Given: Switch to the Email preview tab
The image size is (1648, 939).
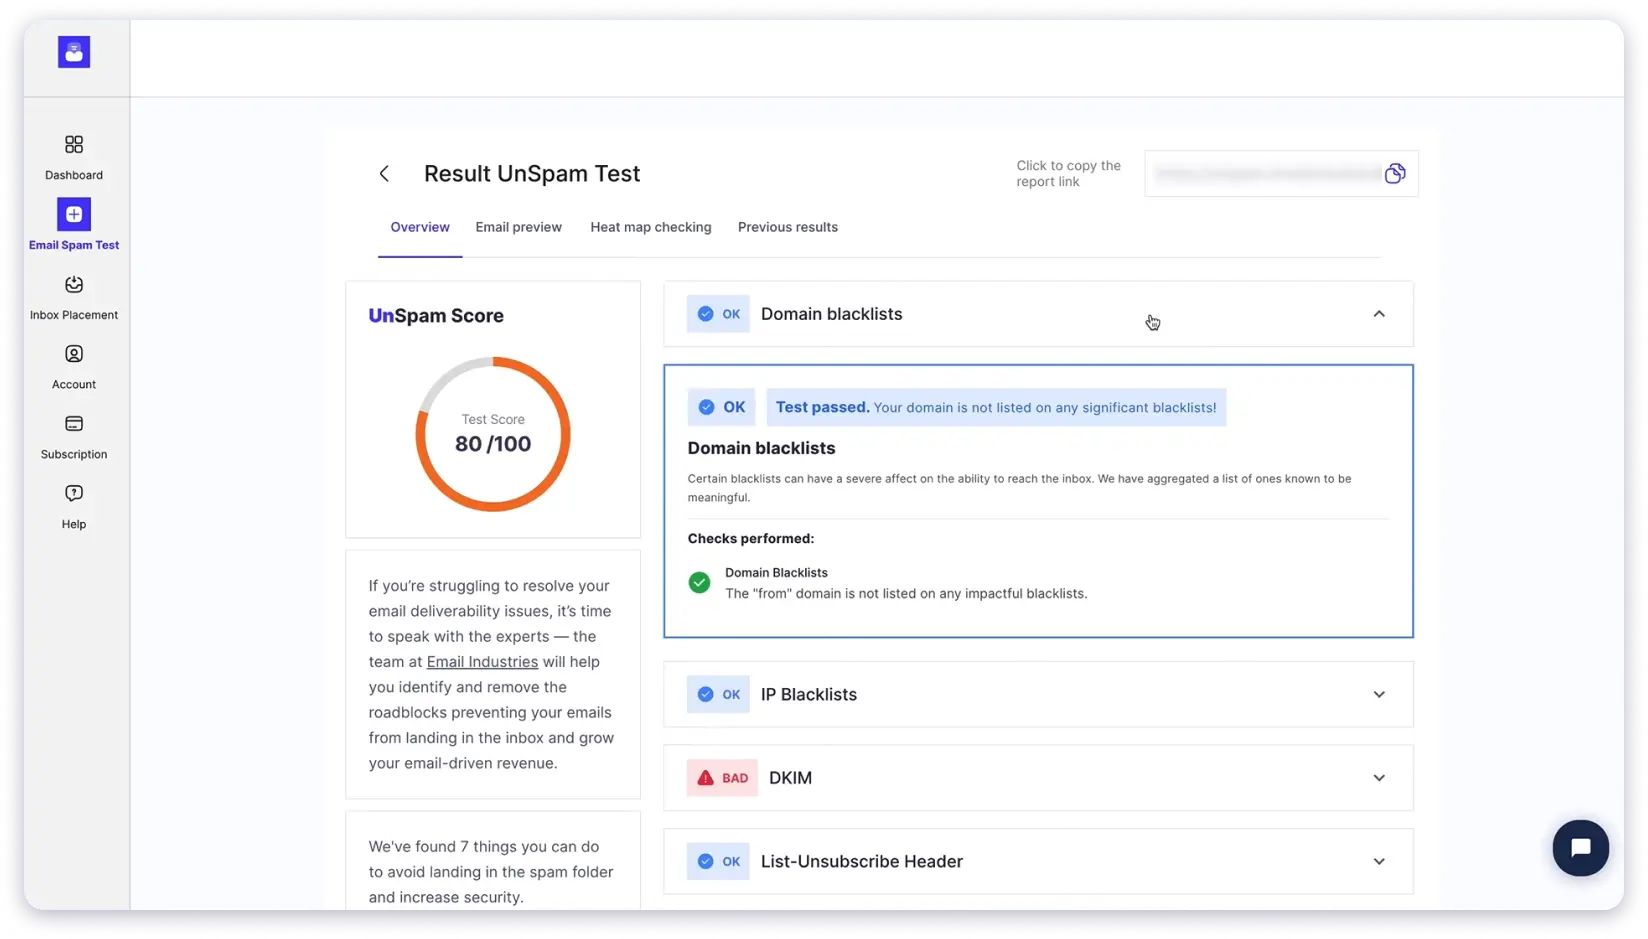Looking at the screenshot, I should 518,227.
